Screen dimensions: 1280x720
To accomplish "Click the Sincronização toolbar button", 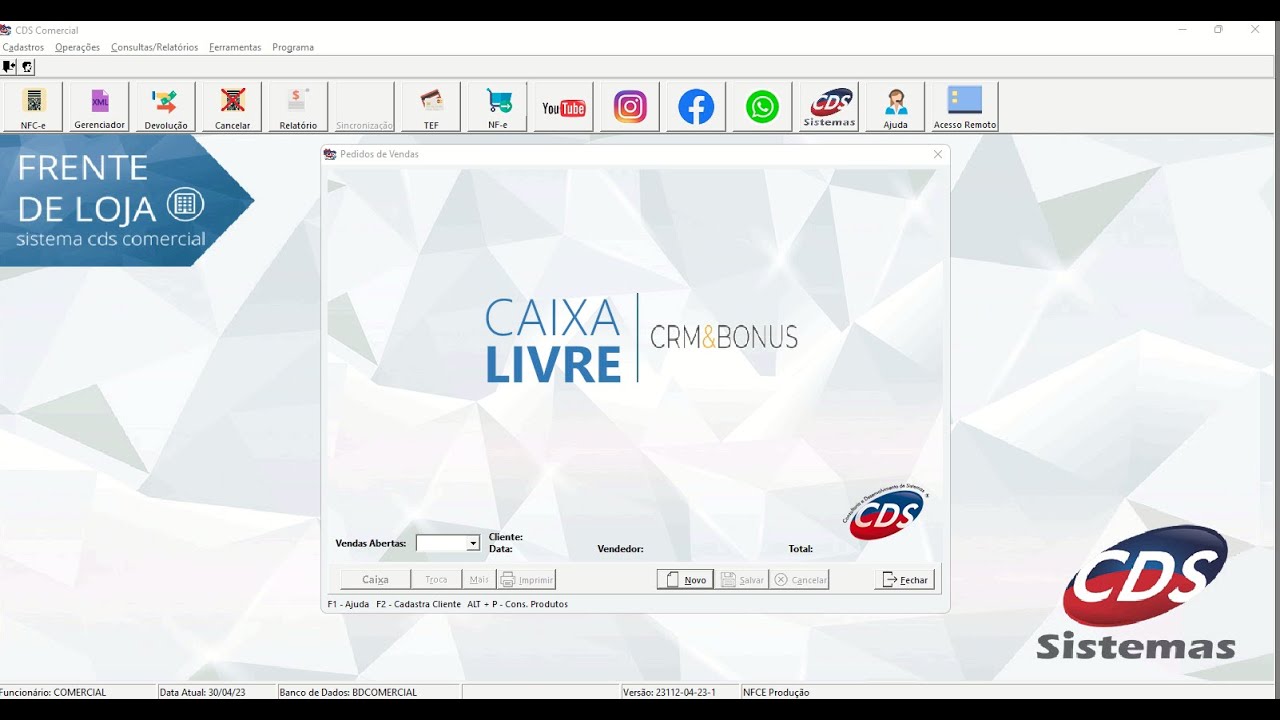I will pyautogui.click(x=364, y=107).
